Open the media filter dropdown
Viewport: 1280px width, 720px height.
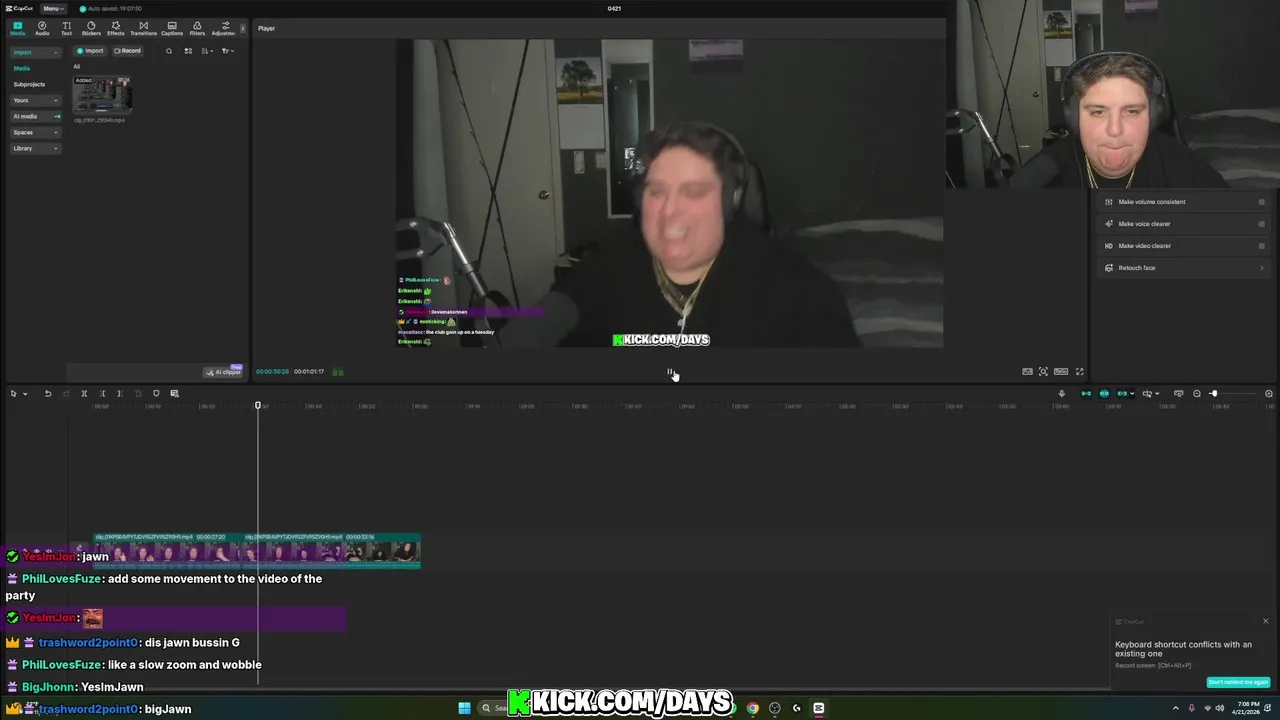pyautogui.click(x=227, y=51)
